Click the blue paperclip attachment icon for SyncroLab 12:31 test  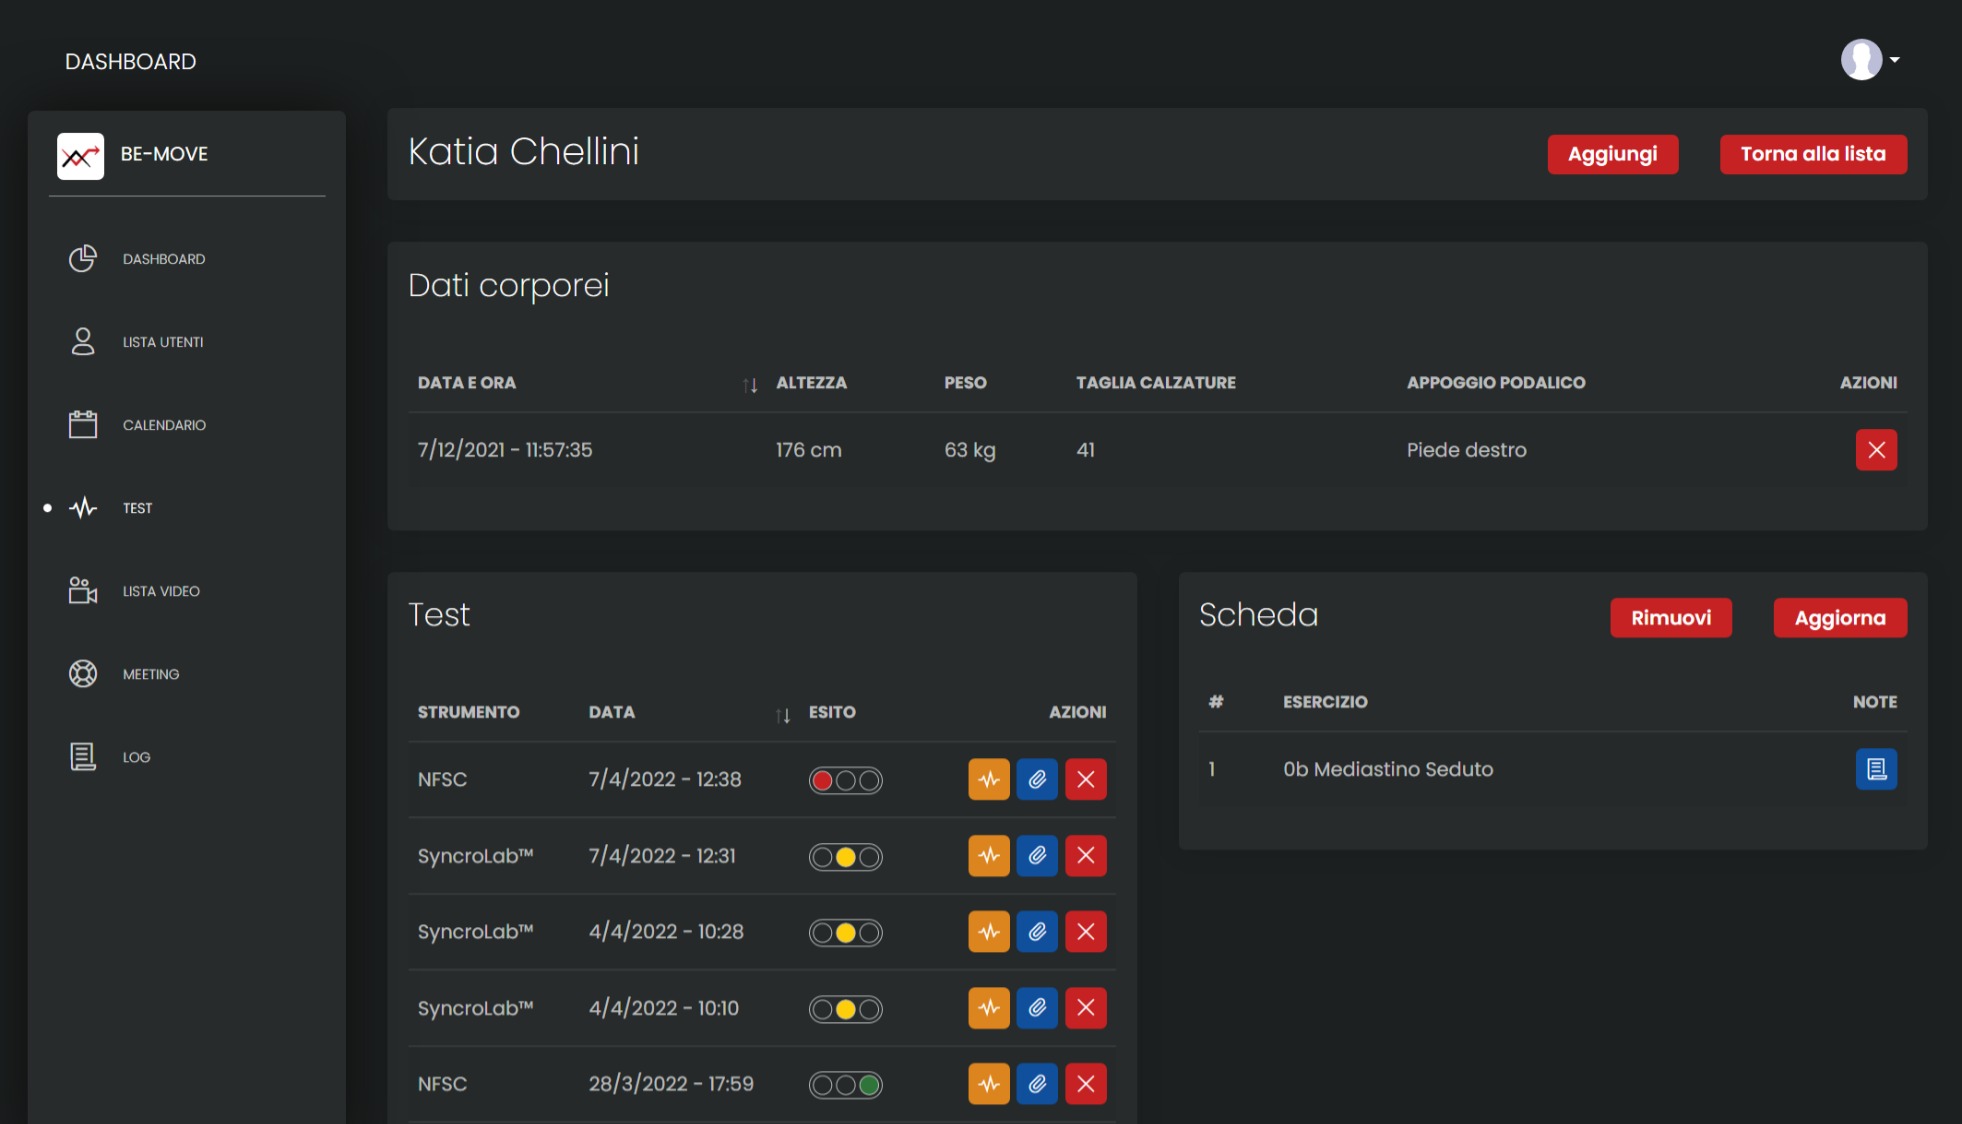point(1037,856)
